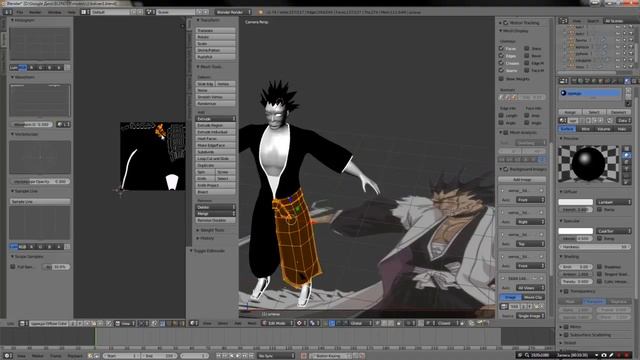This screenshot has height=360, width=640.
Task: Click the specular color swatch
Action: (x=576, y=231)
